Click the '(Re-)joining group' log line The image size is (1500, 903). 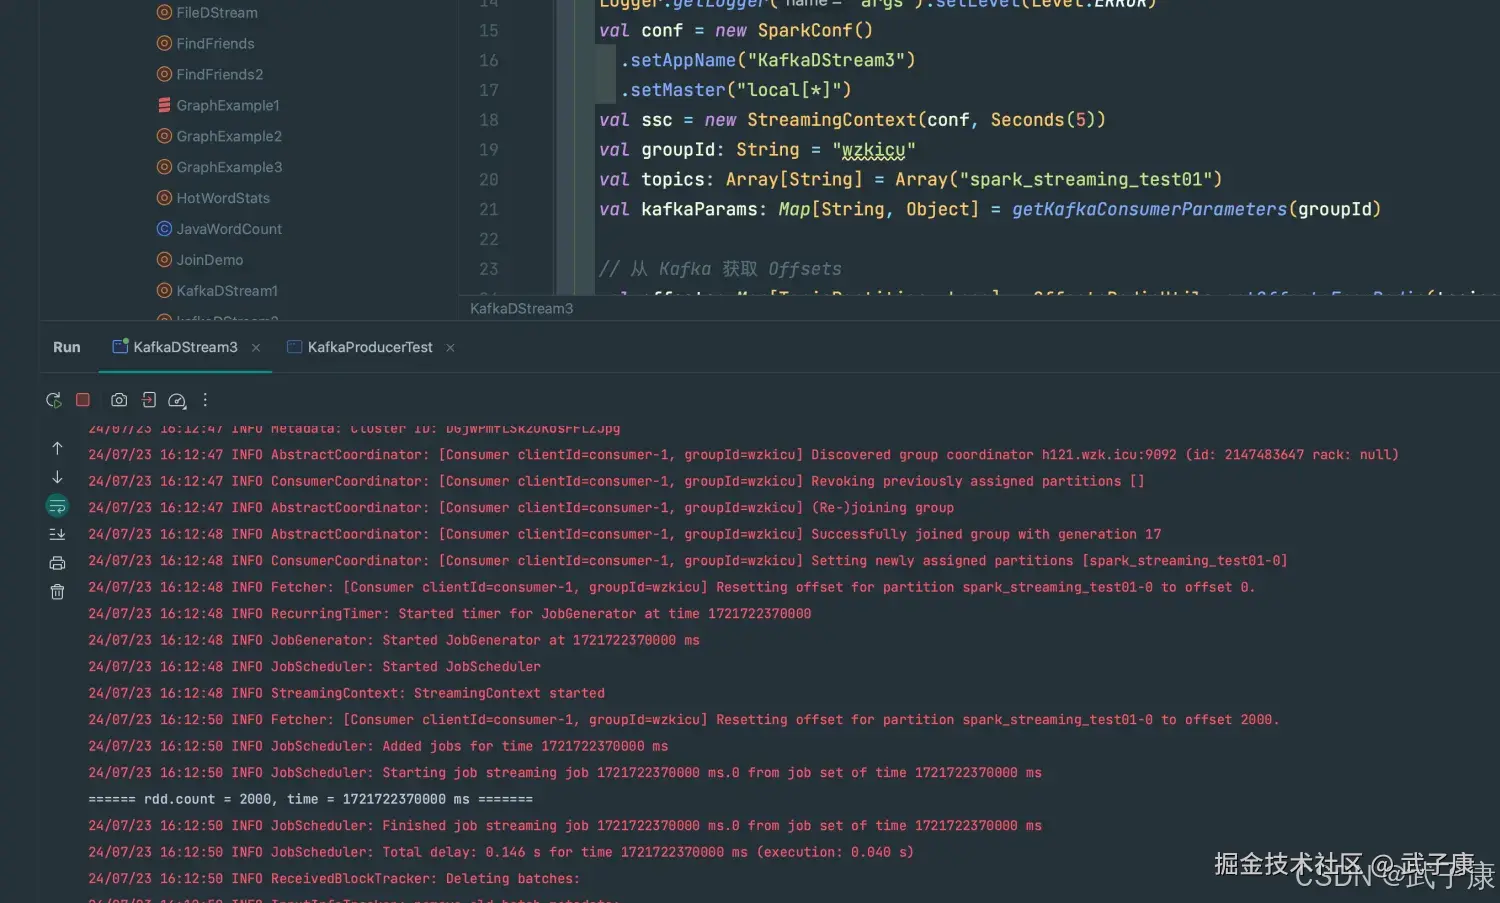coord(521,508)
